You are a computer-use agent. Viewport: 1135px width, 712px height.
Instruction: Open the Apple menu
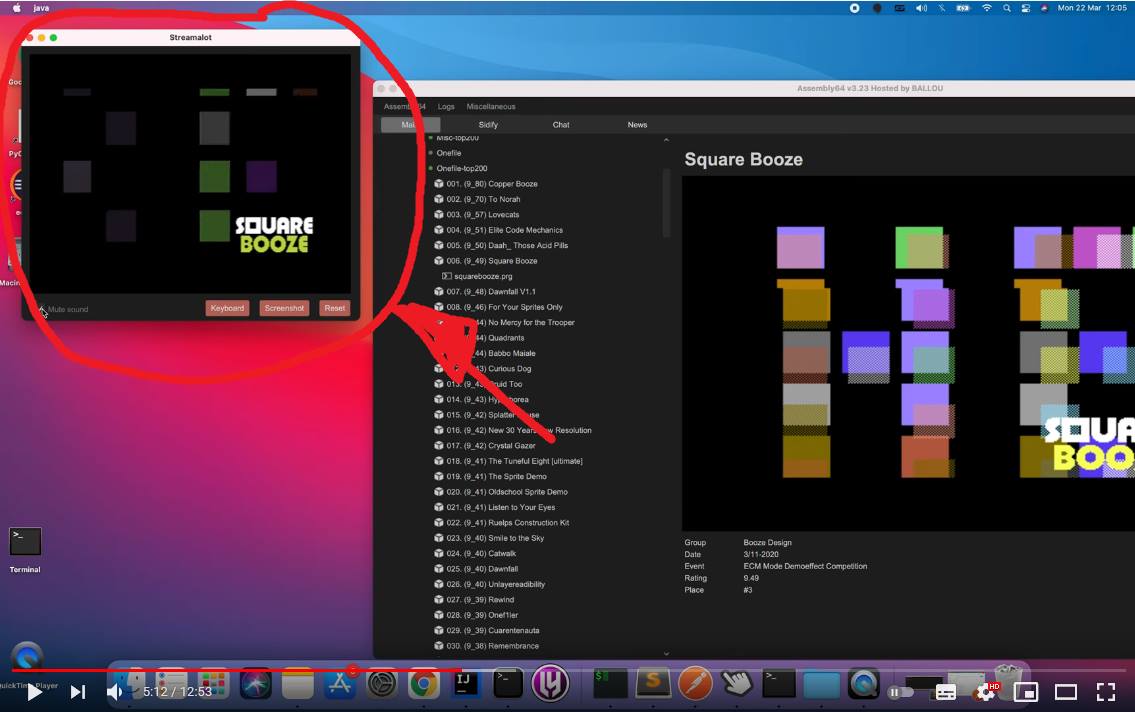pyautogui.click(x=17, y=8)
